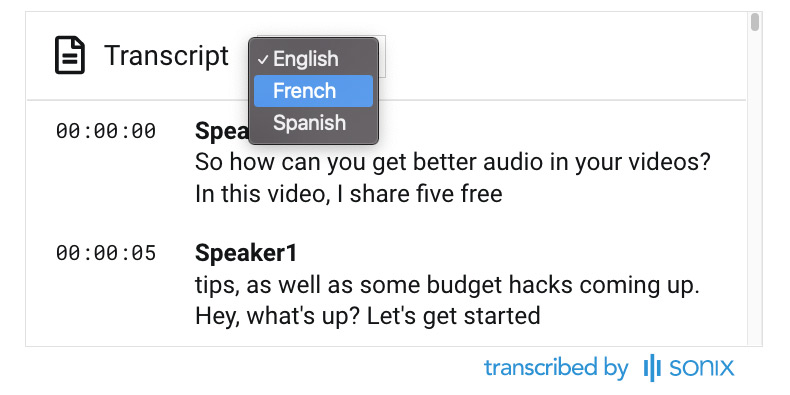Click the transcript document icon
Image resolution: width=790 pixels, height=395 pixels.
click(x=70, y=55)
